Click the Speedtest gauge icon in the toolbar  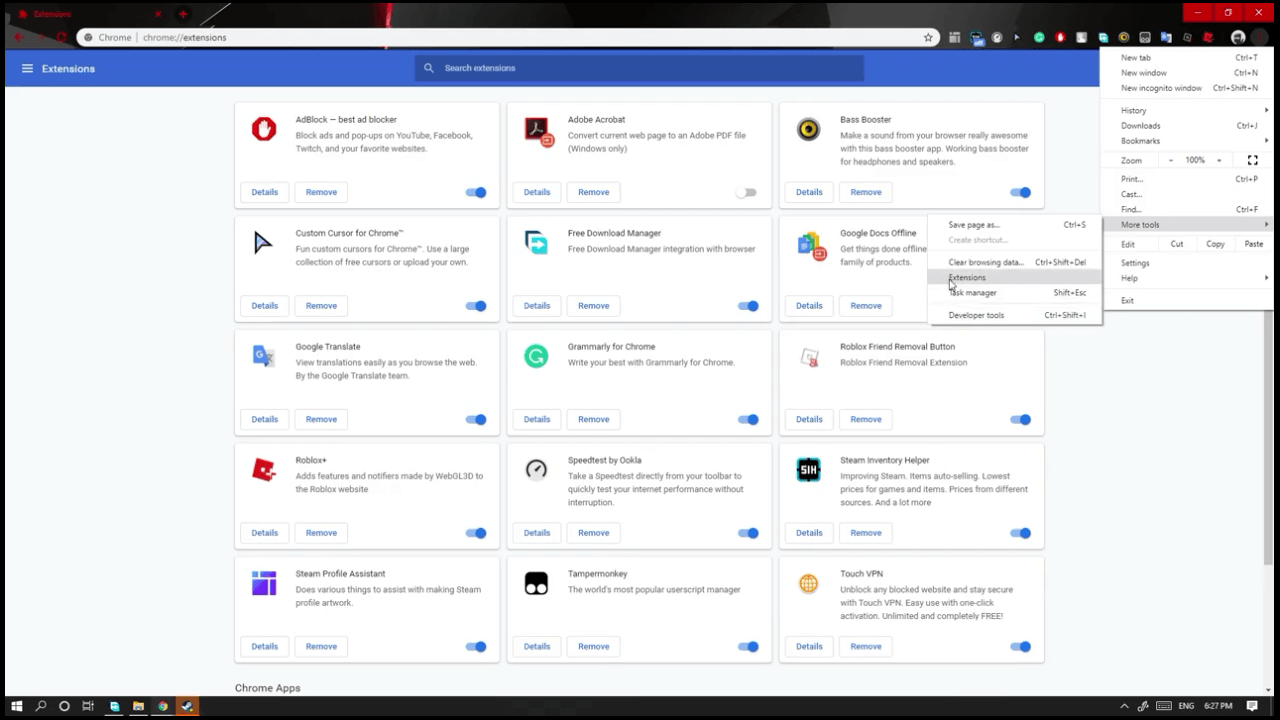tap(997, 37)
